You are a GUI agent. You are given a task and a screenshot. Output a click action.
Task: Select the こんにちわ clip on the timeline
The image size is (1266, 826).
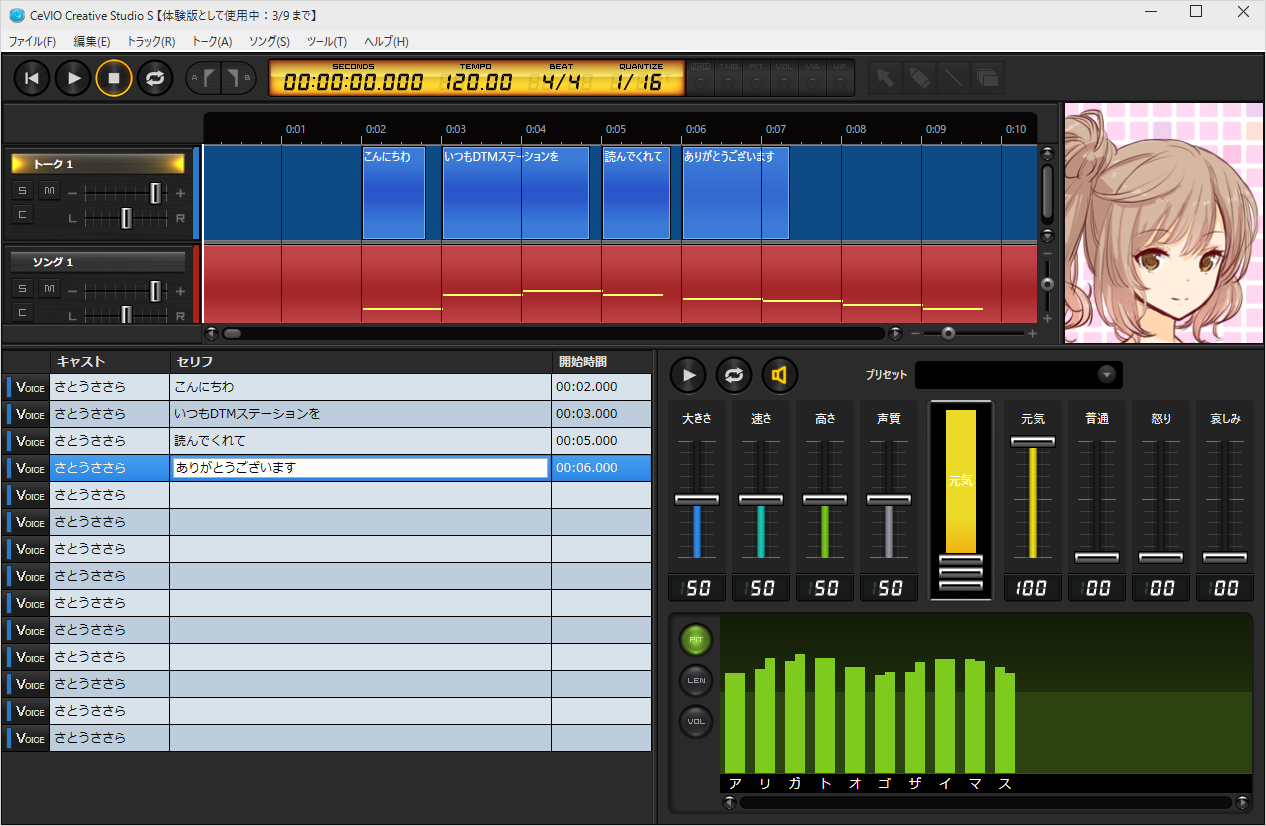(393, 193)
